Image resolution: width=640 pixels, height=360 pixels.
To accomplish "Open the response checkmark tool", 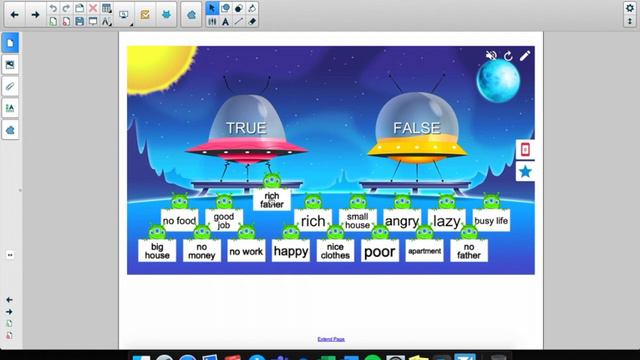I will (x=145, y=15).
